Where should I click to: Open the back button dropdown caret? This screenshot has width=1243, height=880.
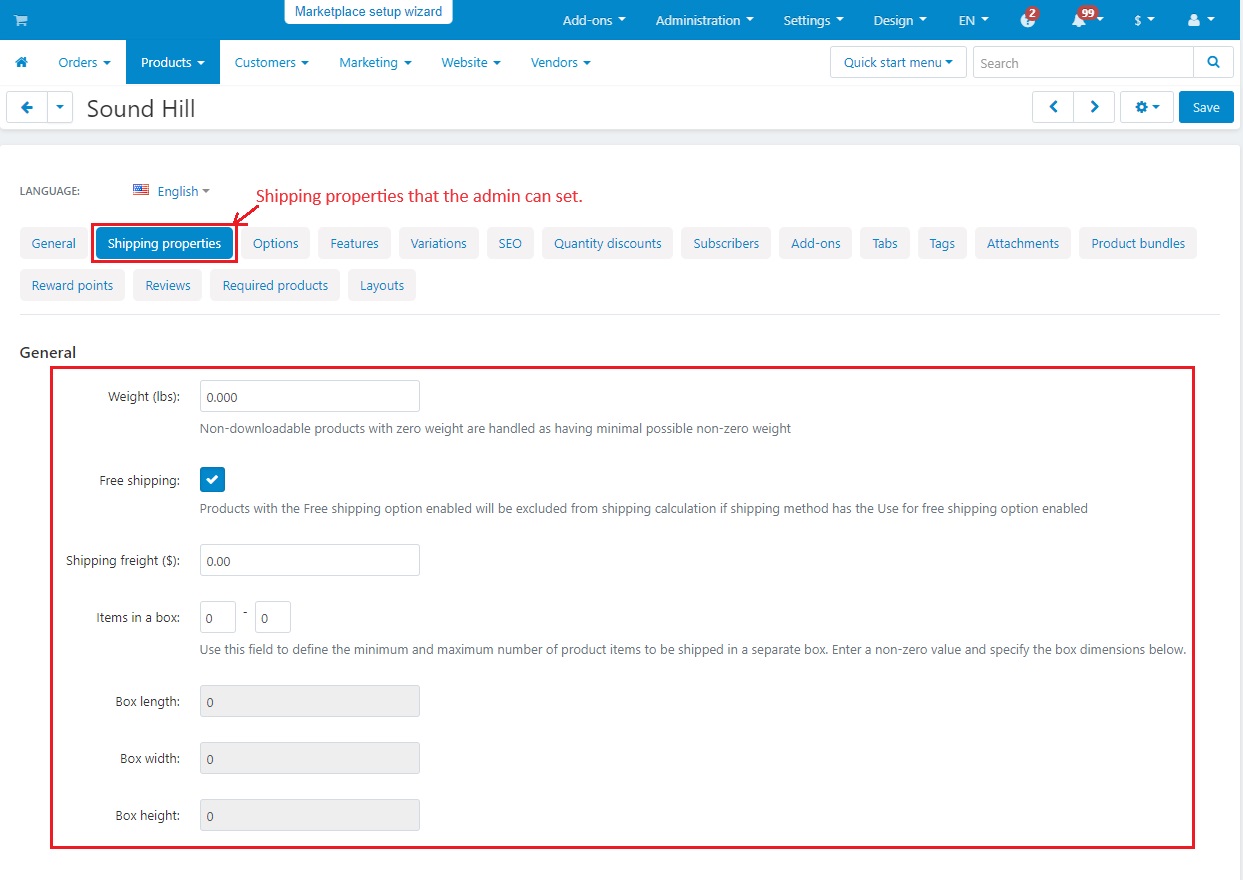tap(60, 107)
